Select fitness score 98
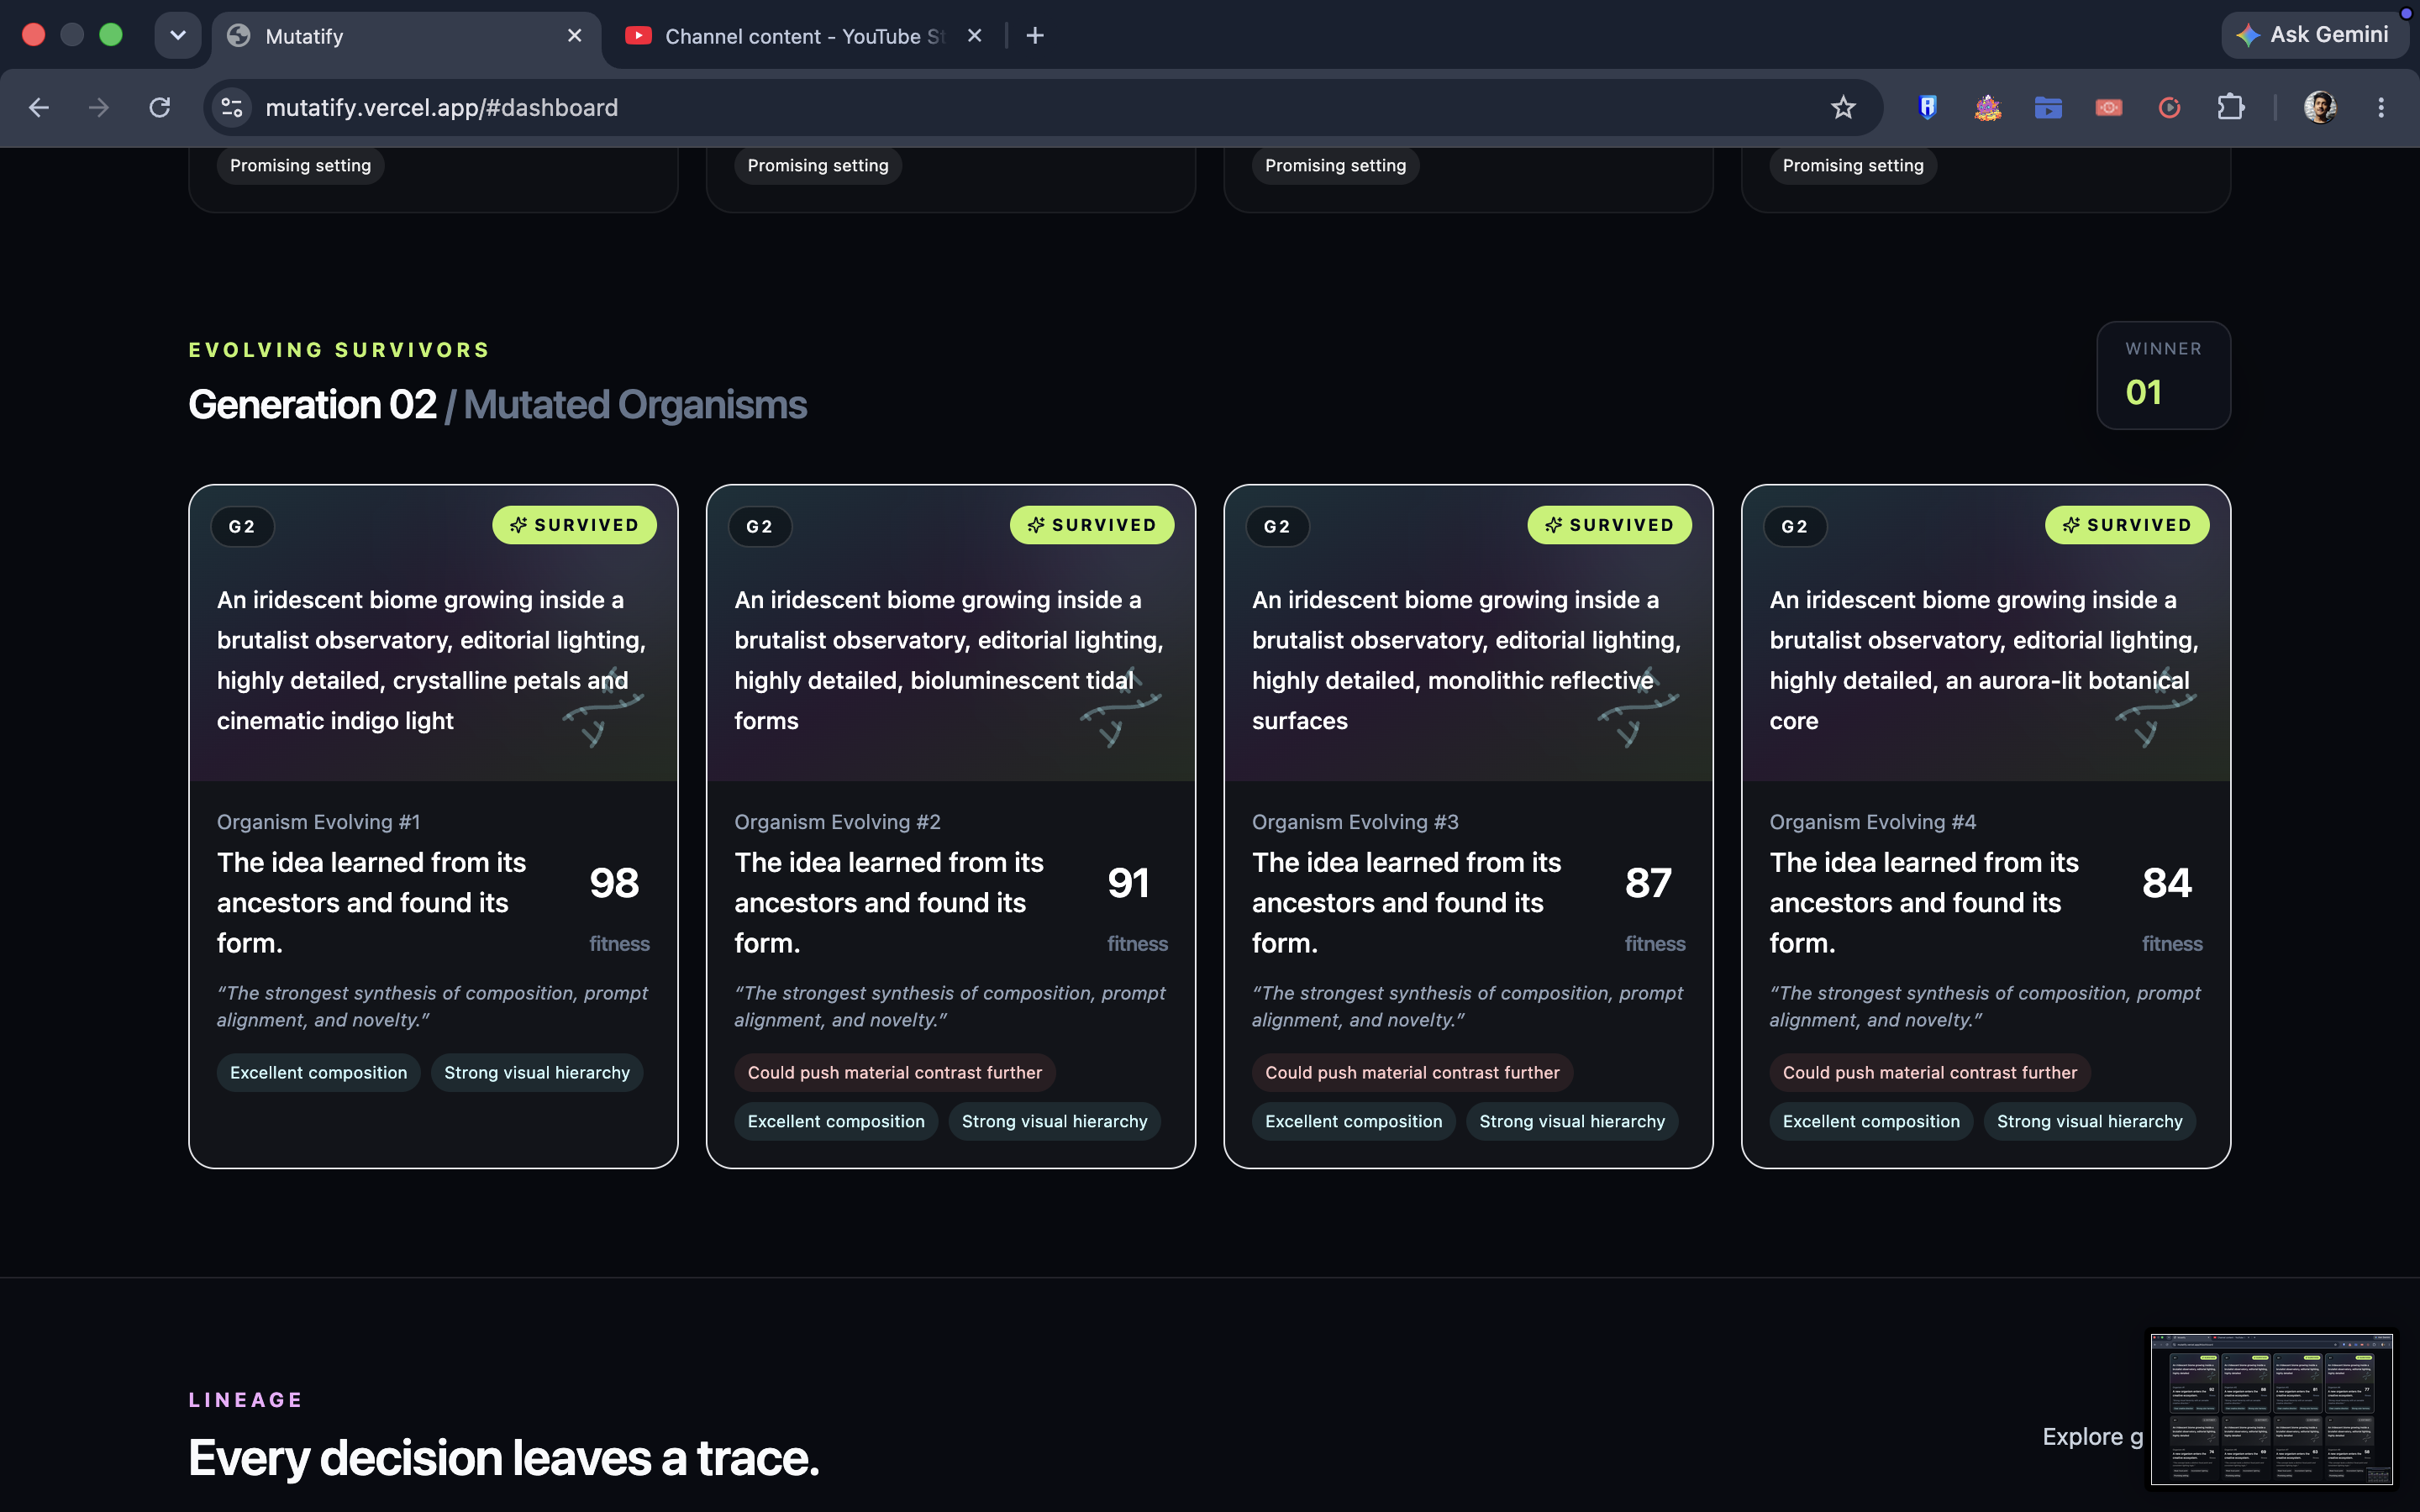 point(614,882)
